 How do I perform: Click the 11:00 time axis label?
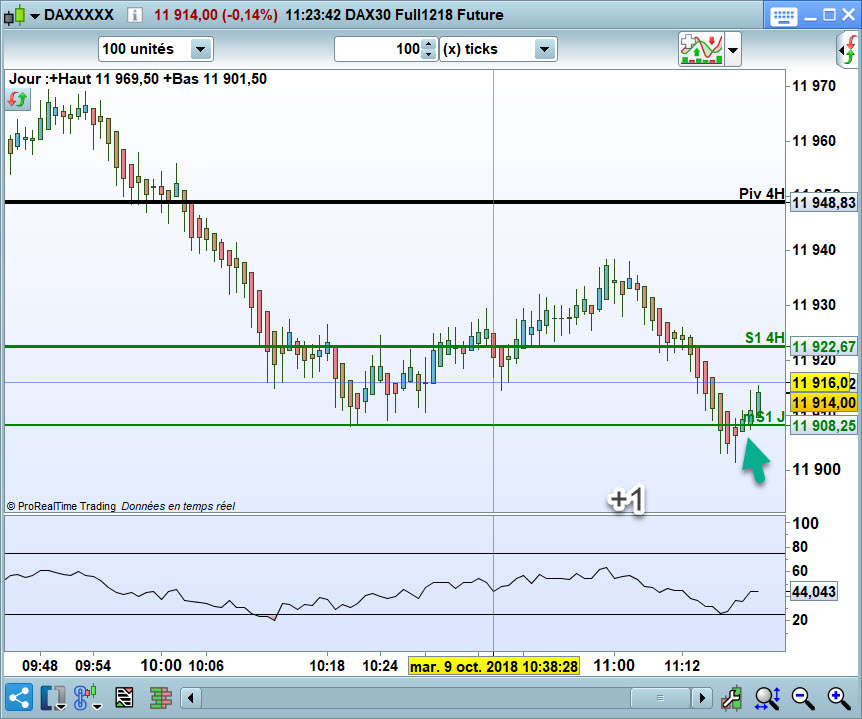click(614, 666)
